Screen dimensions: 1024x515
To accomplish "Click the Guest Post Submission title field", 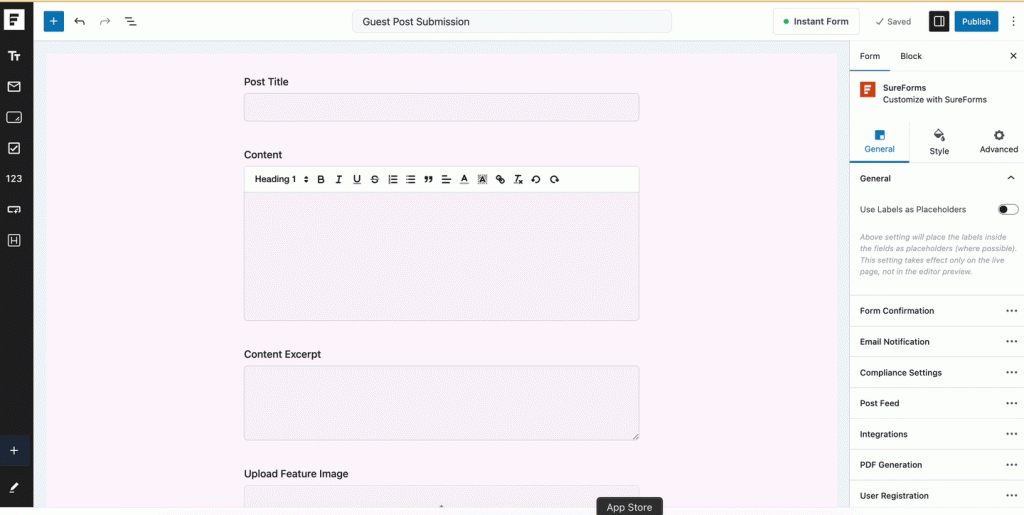I will (x=512, y=22).
